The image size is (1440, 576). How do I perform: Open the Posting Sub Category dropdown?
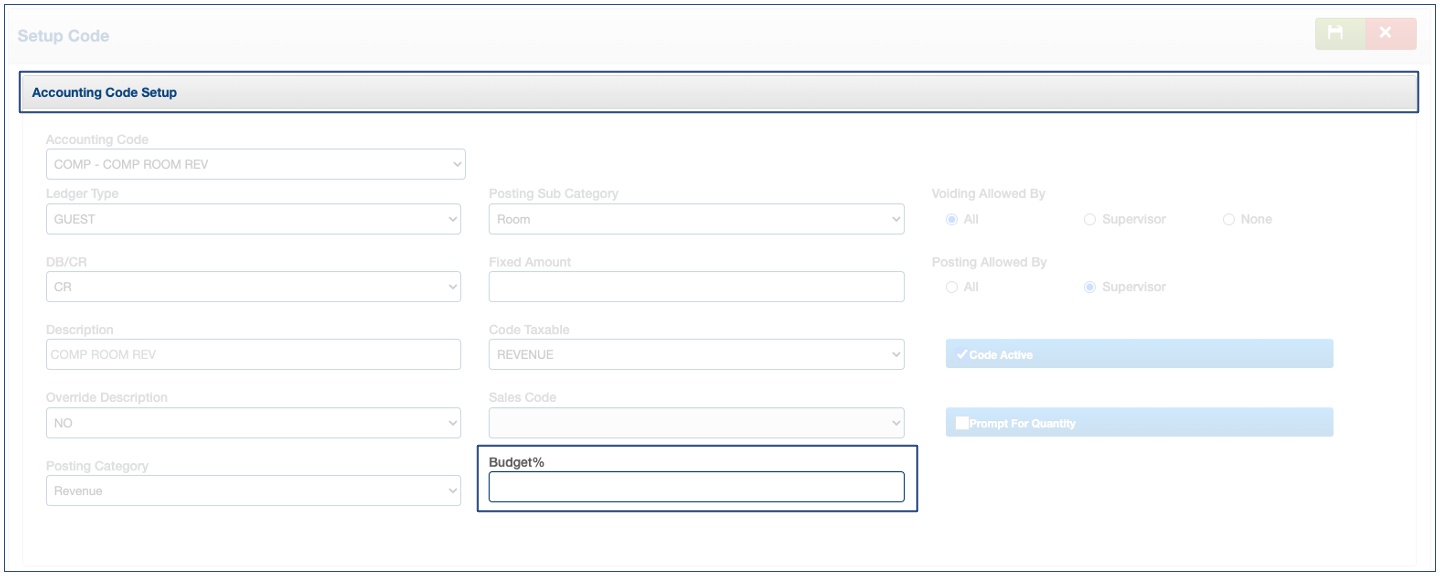(696, 219)
